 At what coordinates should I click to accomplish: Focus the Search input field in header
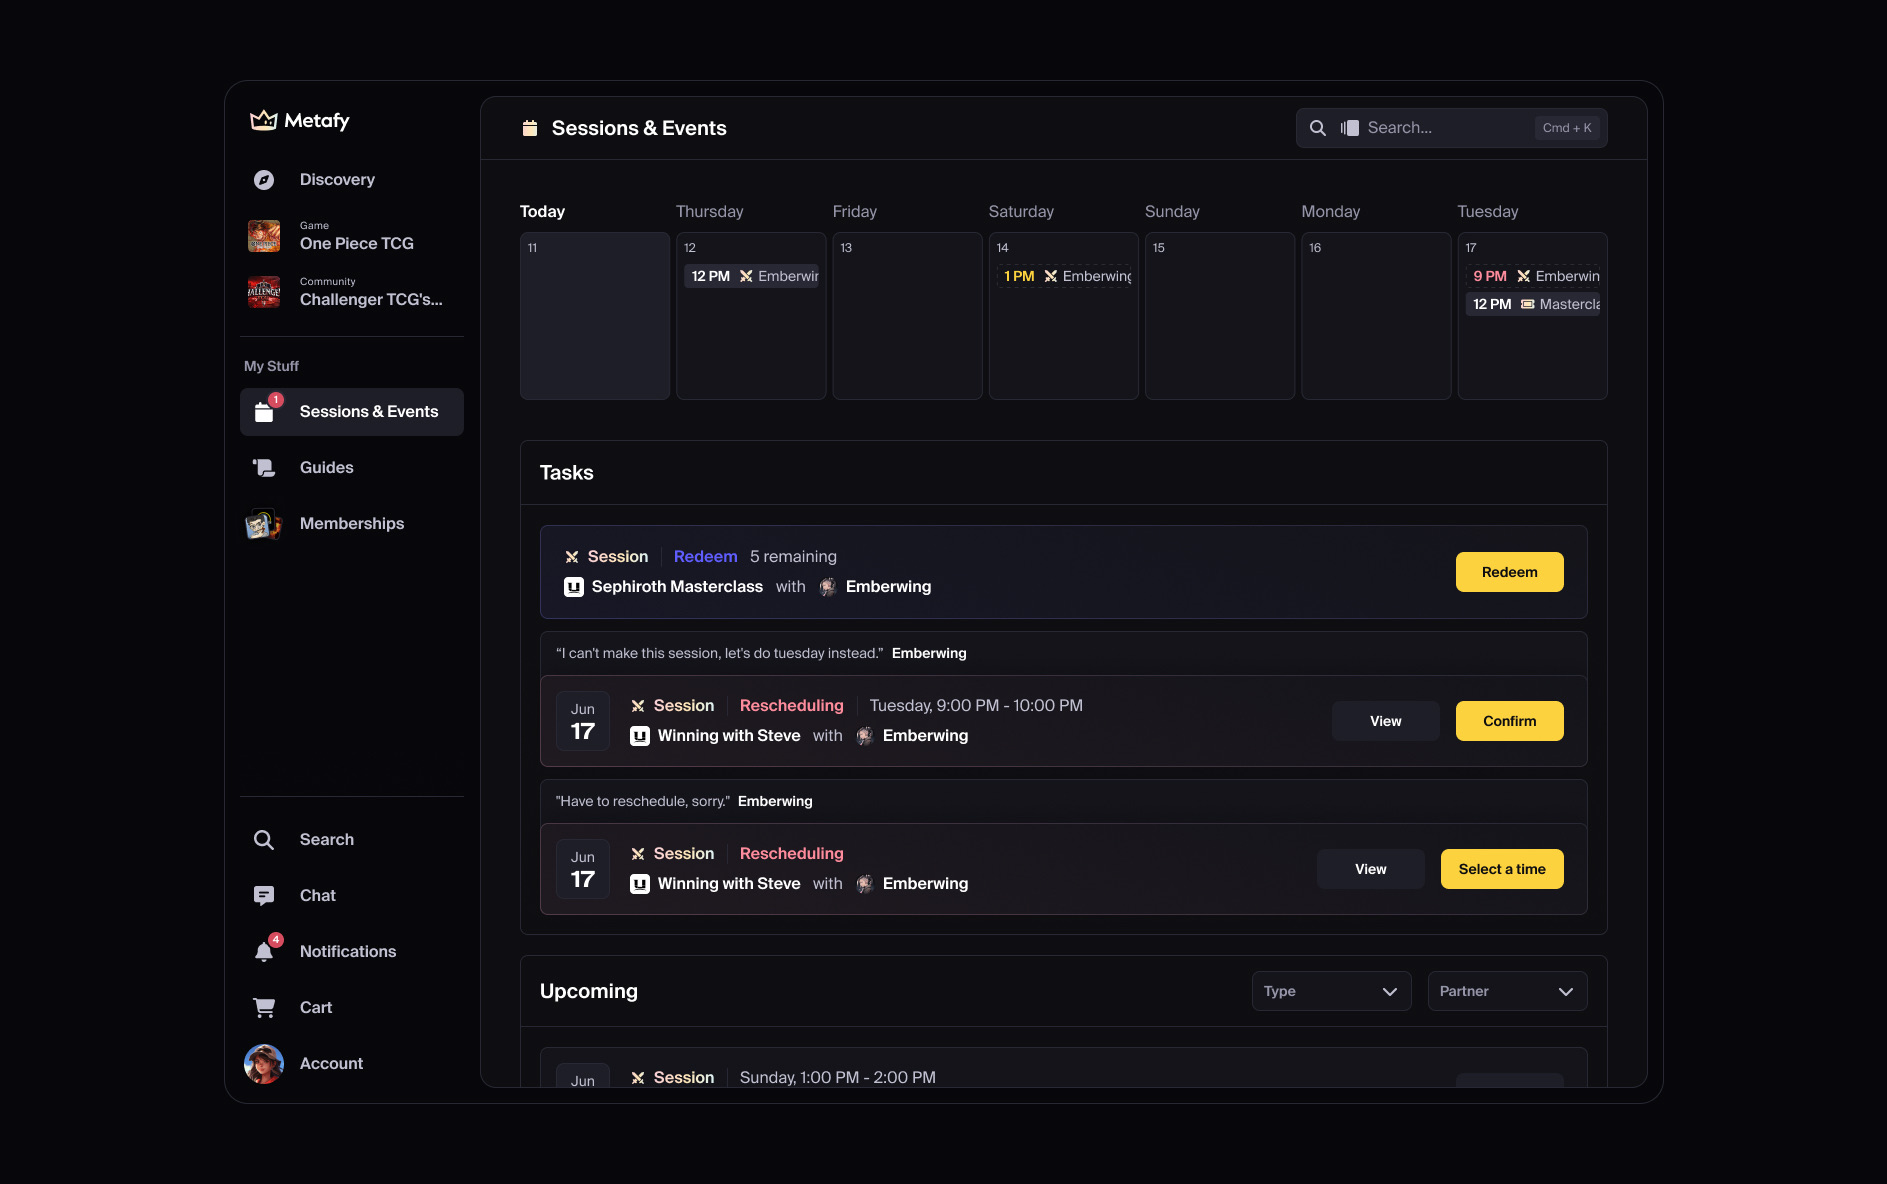[1452, 128]
